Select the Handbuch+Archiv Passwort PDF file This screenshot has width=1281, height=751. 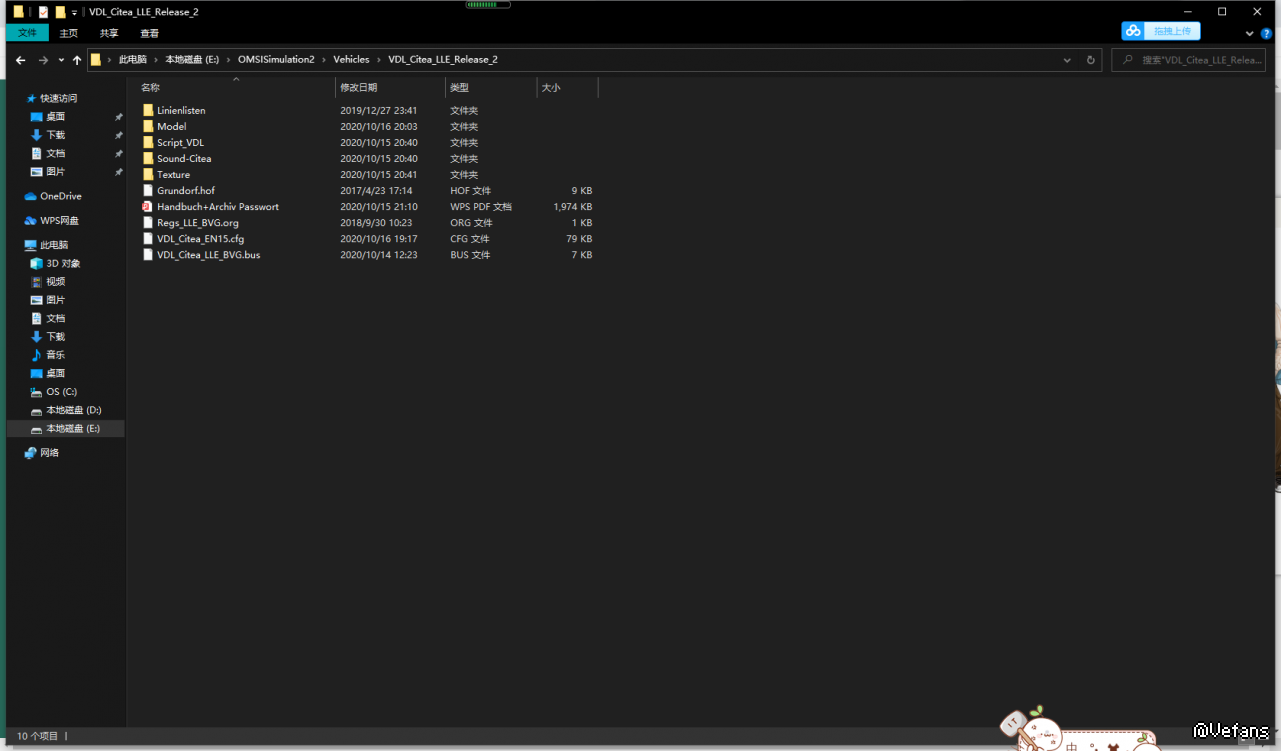click(218, 206)
